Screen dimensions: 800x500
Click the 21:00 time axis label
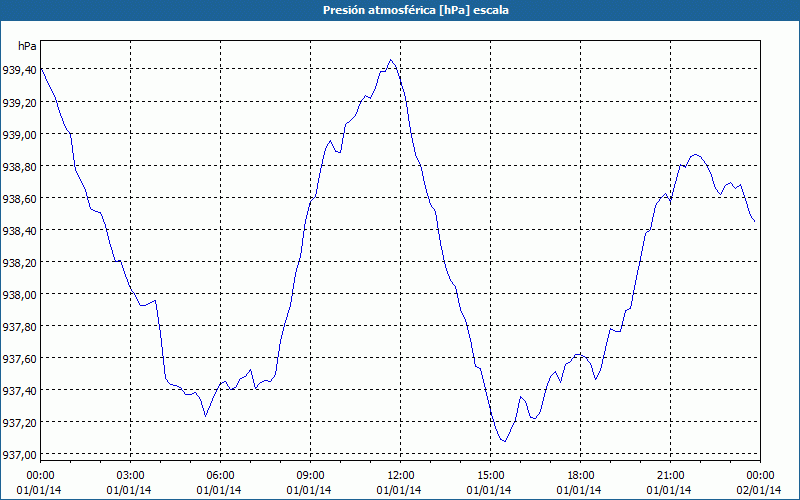pos(670,476)
